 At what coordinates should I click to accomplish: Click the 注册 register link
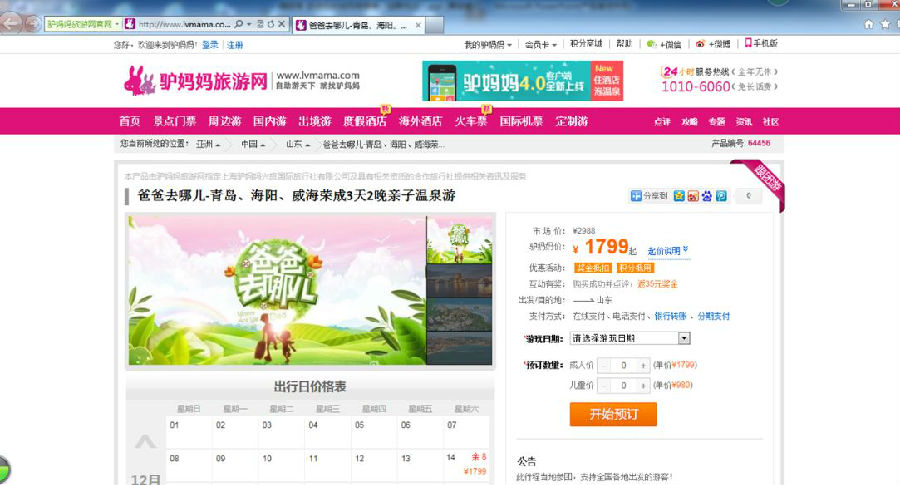tap(235, 45)
